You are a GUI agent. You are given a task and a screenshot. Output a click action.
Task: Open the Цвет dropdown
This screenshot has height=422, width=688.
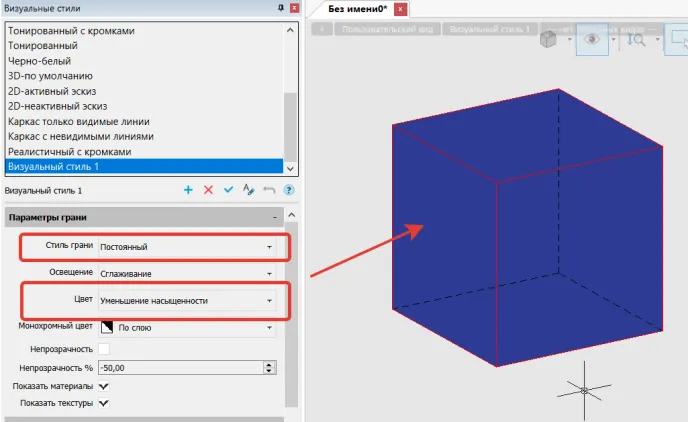tap(186, 300)
